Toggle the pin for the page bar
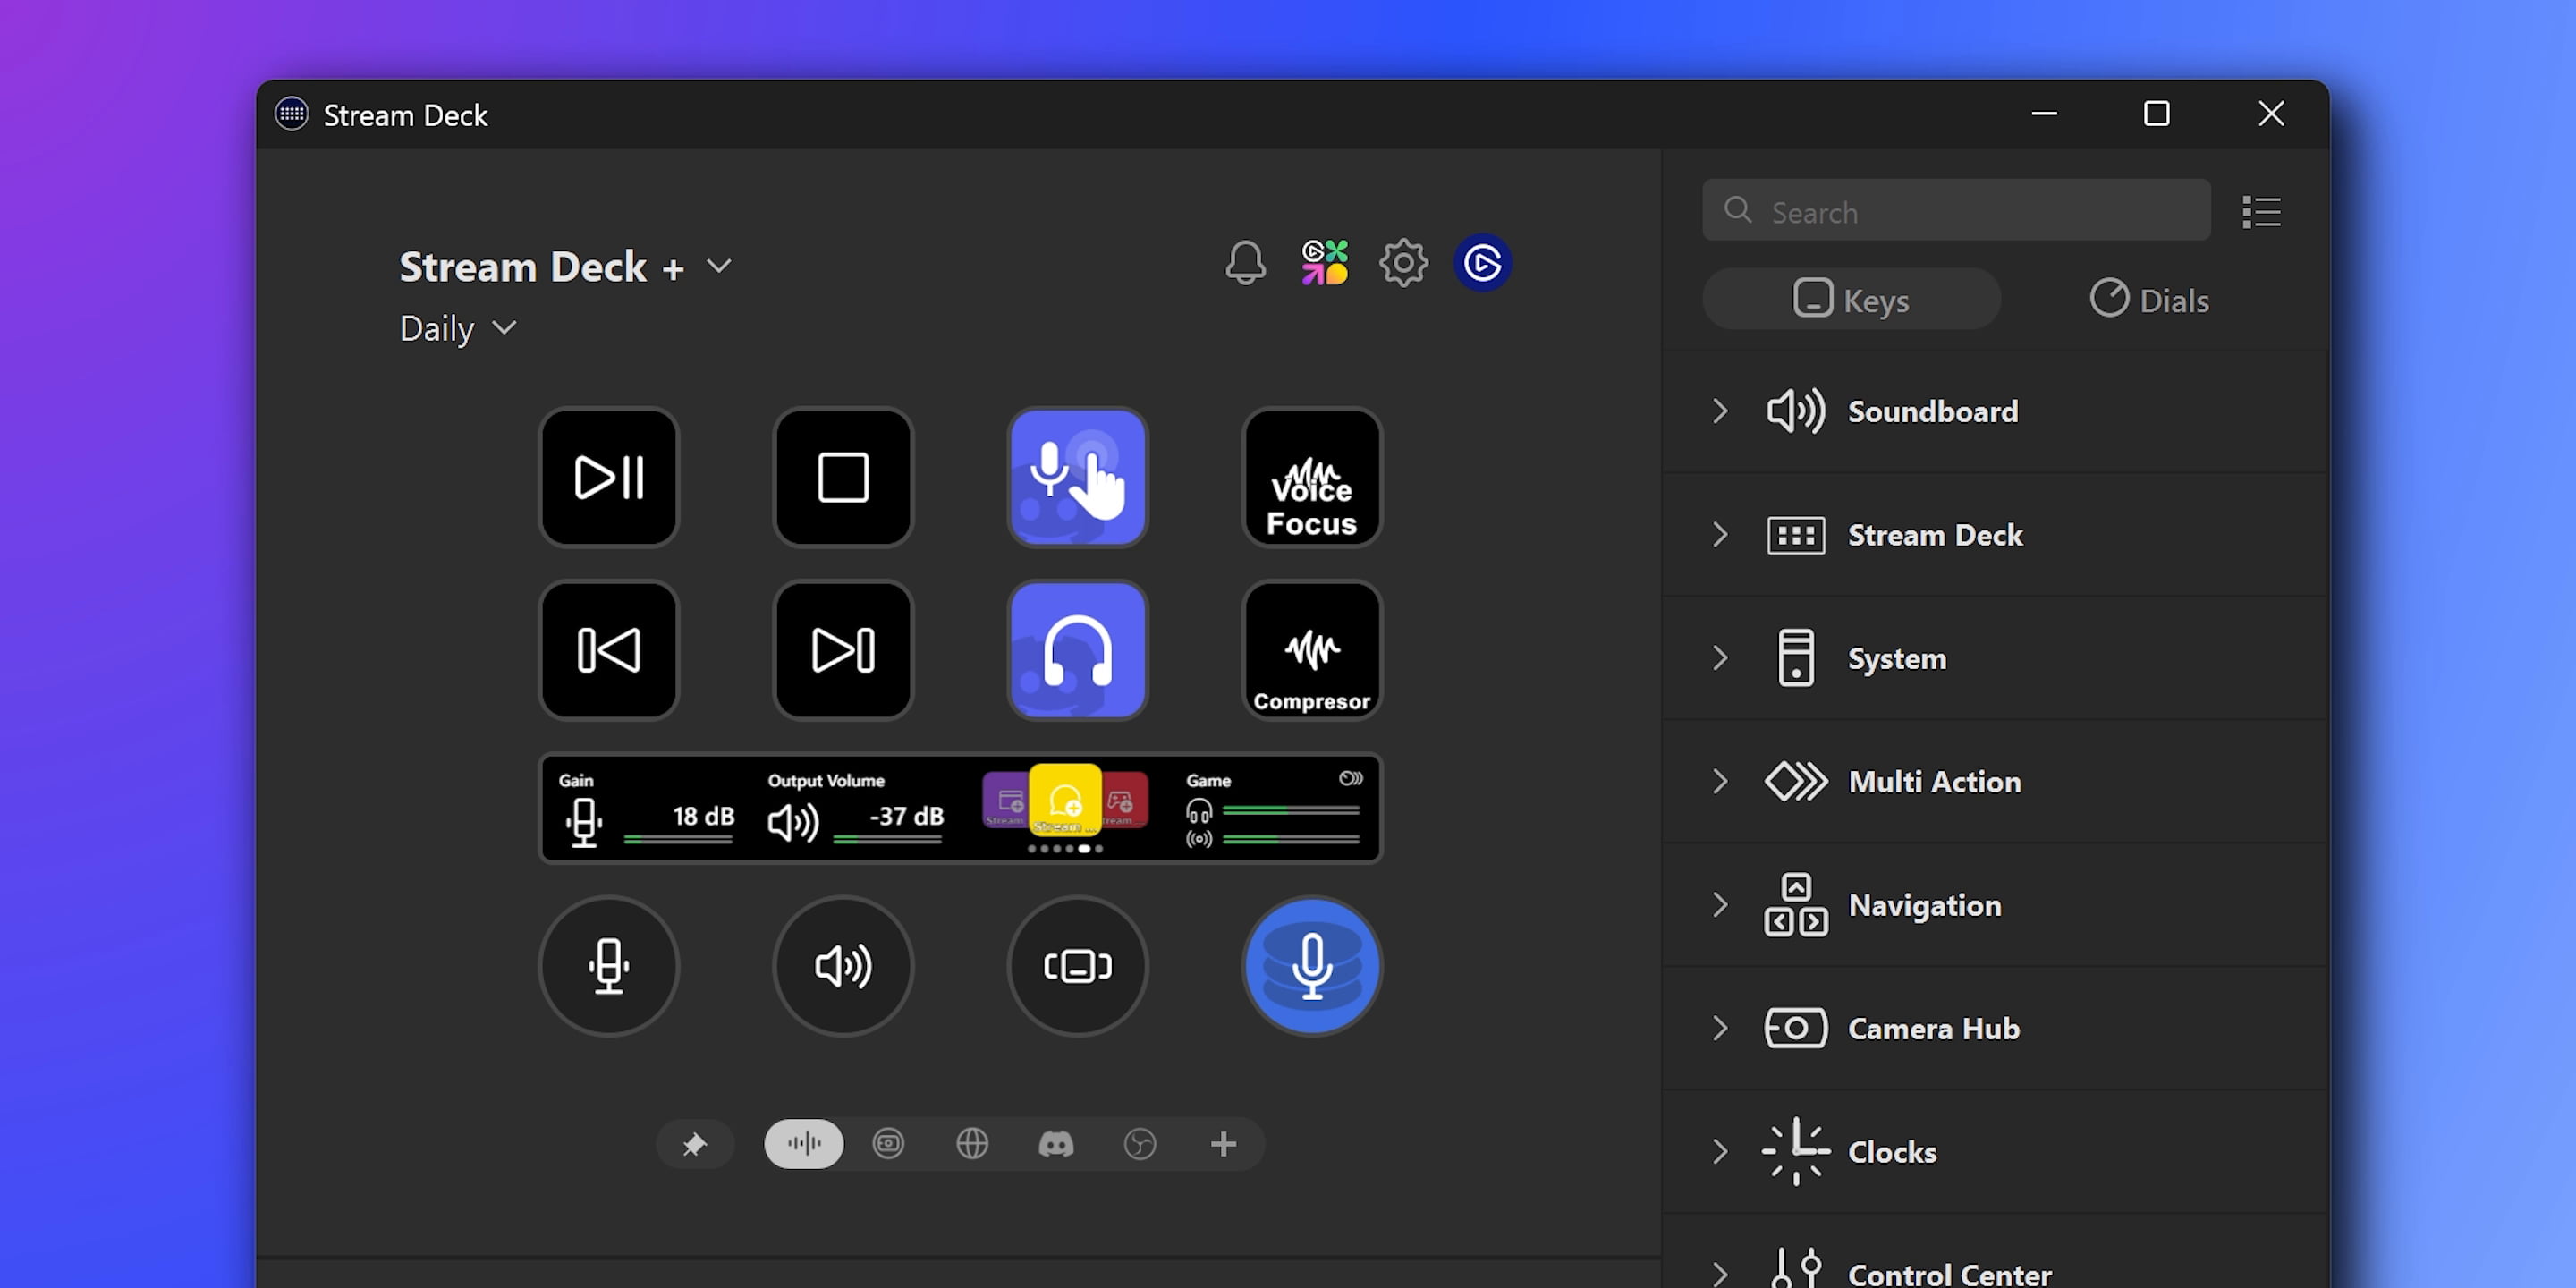The width and height of the screenshot is (2576, 1288). point(695,1144)
